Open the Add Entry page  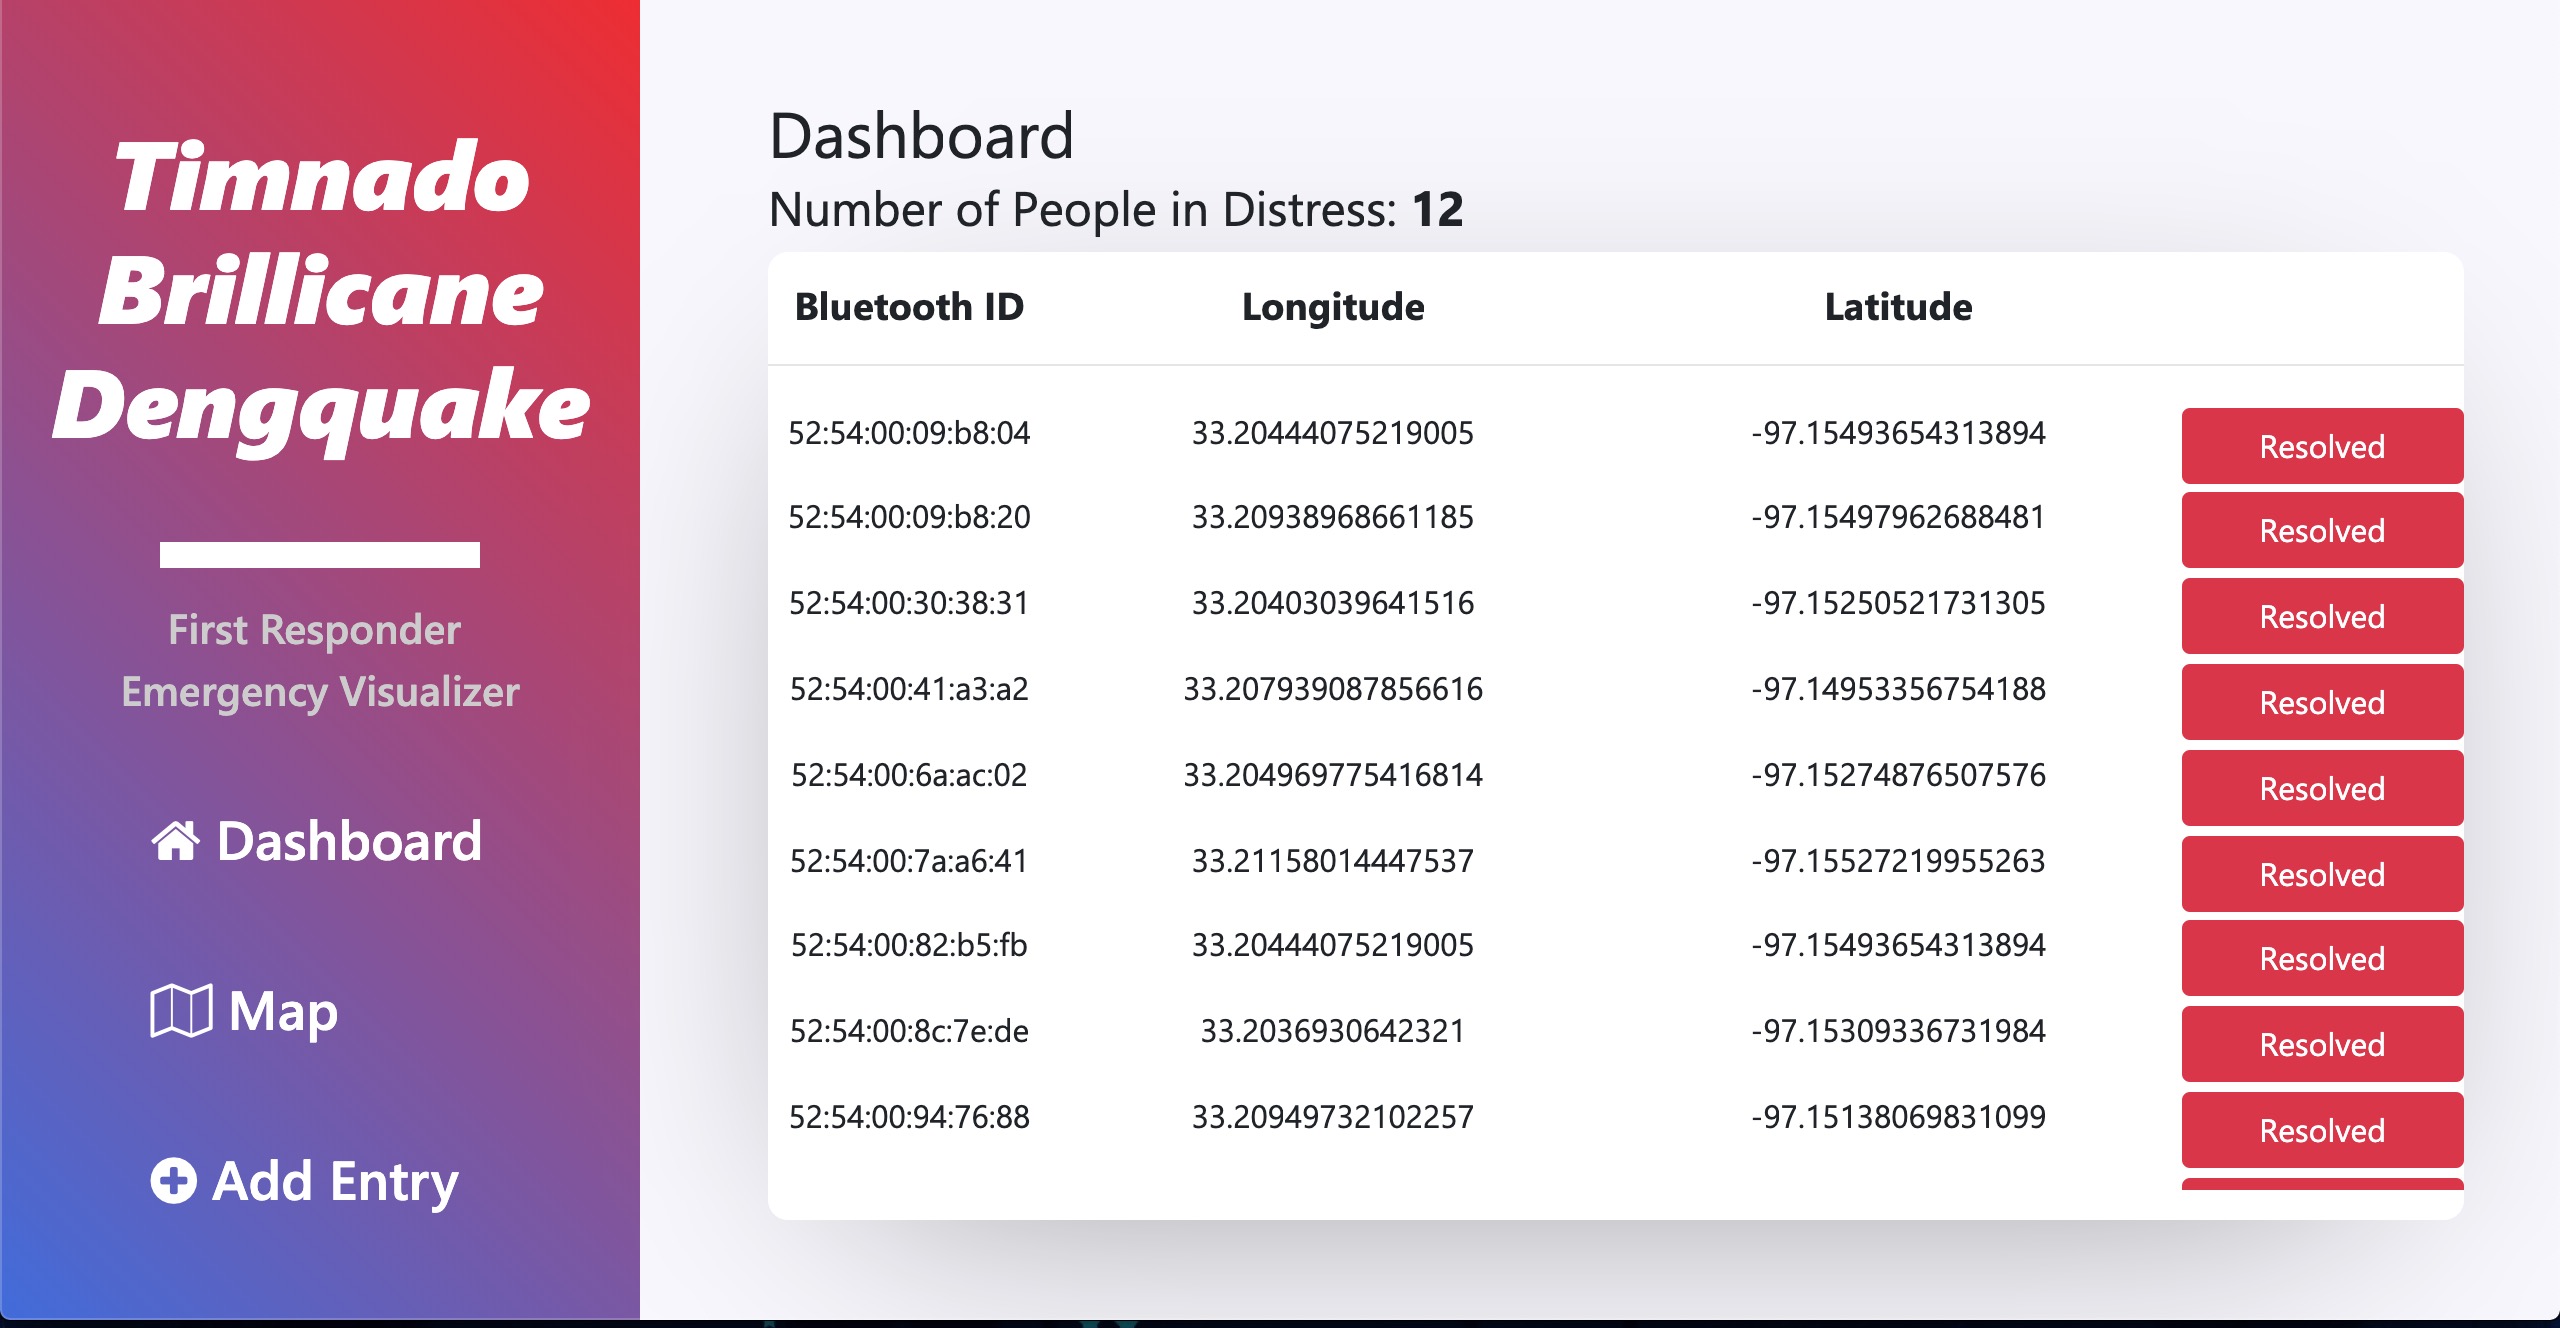(x=335, y=1181)
